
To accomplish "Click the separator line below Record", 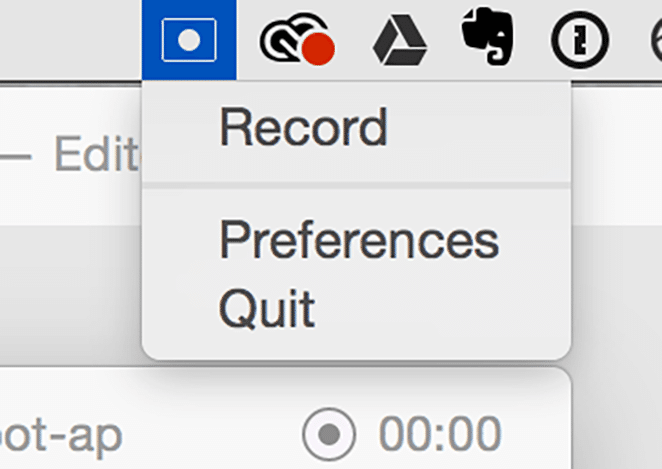I will pos(356,185).
